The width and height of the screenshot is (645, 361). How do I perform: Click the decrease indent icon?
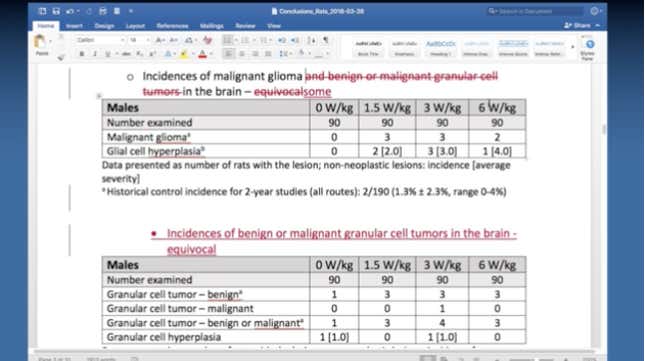tap(282, 40)
